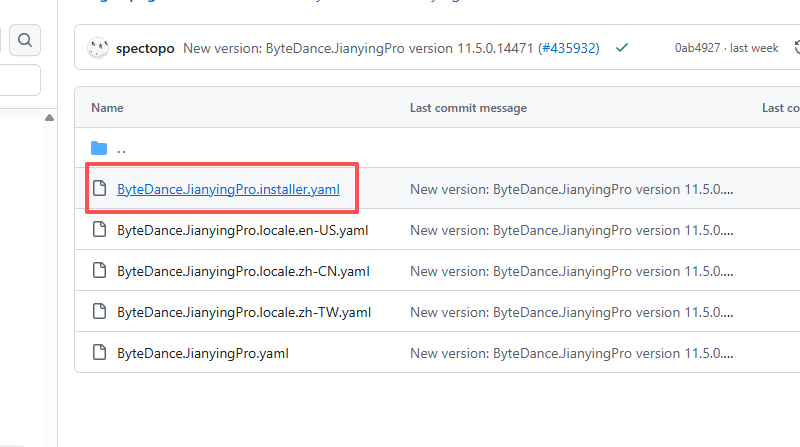Click file icon beside installer.yaml
The height and width of the screenshot is (447, 800).
(99, 188)
